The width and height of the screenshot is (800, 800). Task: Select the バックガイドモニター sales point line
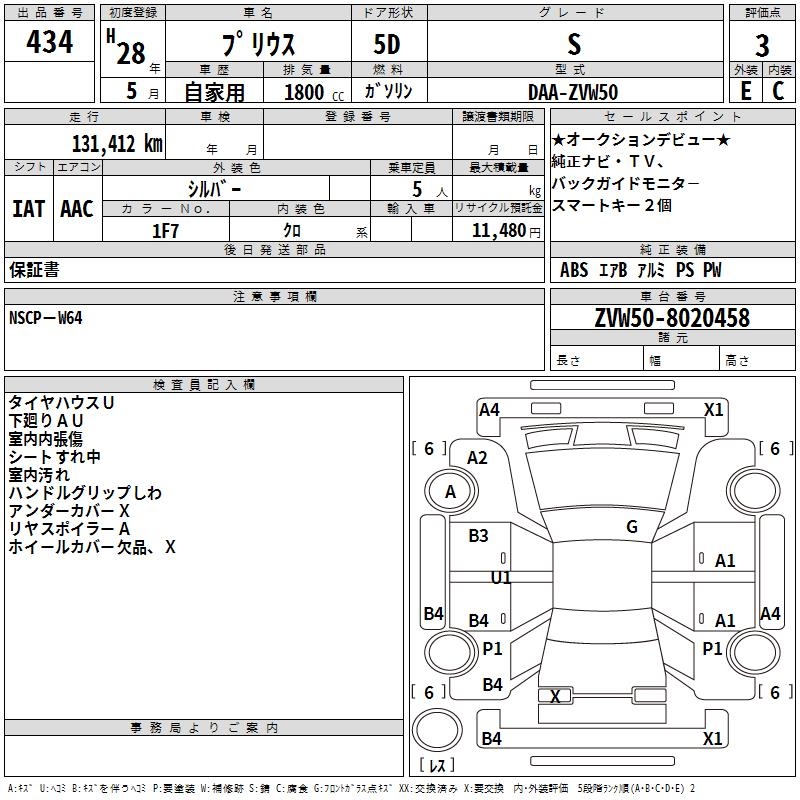pyautogui.click(x=626, y=183)
